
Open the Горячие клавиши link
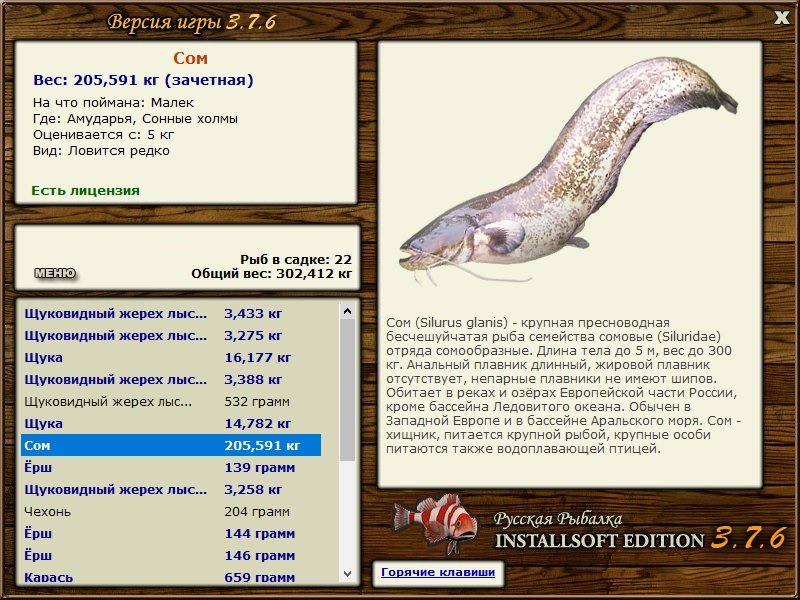438,572
